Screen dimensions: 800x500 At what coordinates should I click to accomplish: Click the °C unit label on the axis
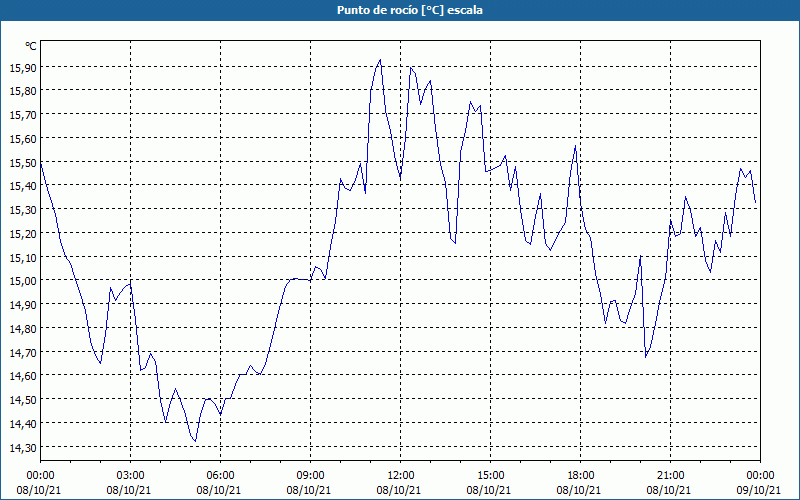click(31, 46)
